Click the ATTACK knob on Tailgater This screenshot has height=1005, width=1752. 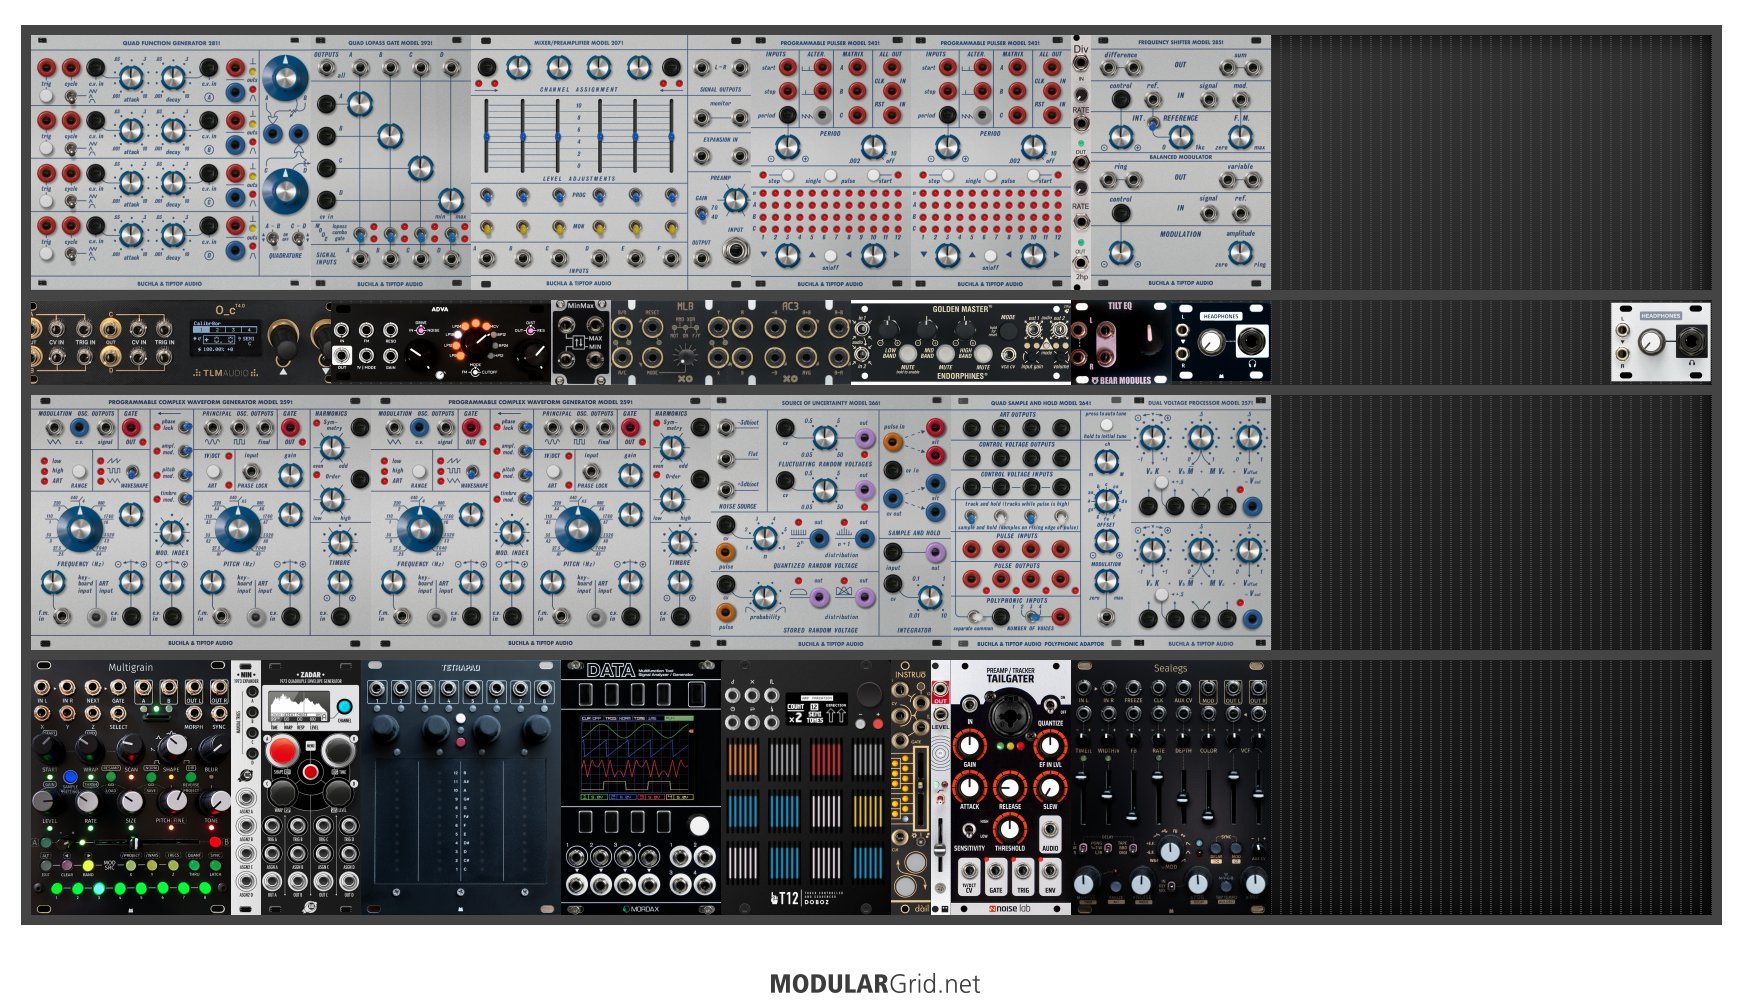969,787
